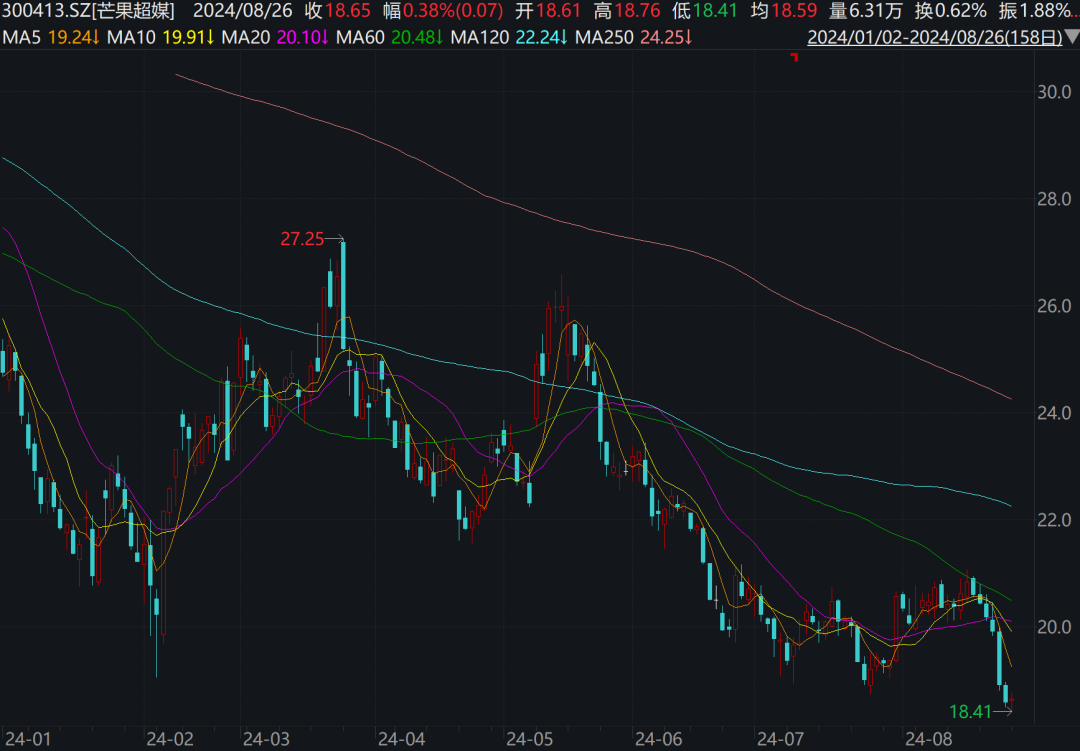Click the 24-07 time axis label

pyautogui.click(x=780, y=739)
